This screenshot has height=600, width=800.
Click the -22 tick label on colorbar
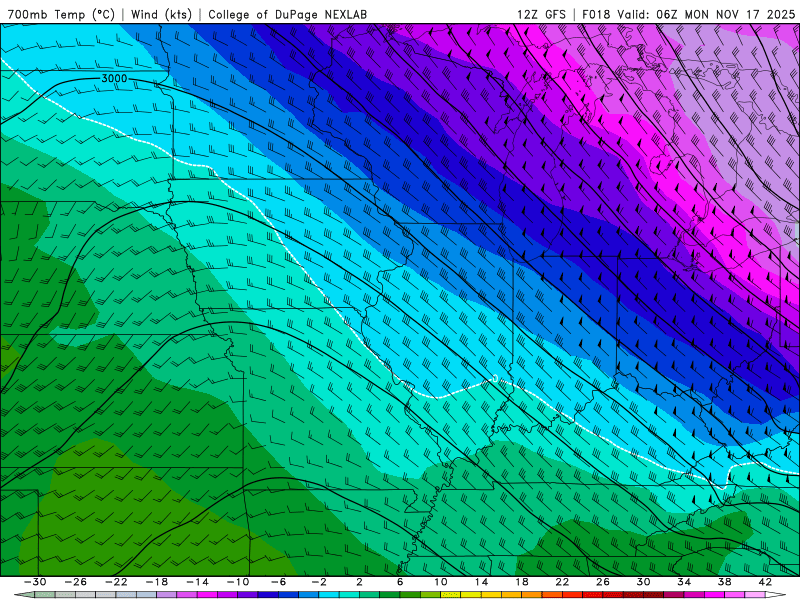pos(116,582)
